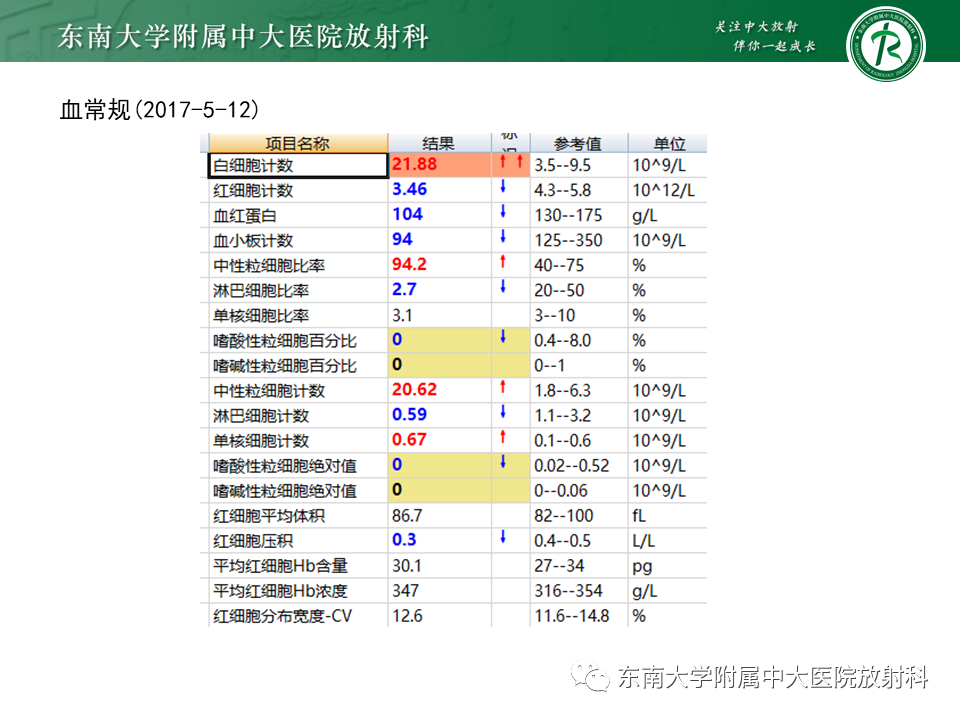The width and height of the screenshot is (960, 720).
Task: Select the 红细胞平均体积 row label
Action: pos(269,517)
